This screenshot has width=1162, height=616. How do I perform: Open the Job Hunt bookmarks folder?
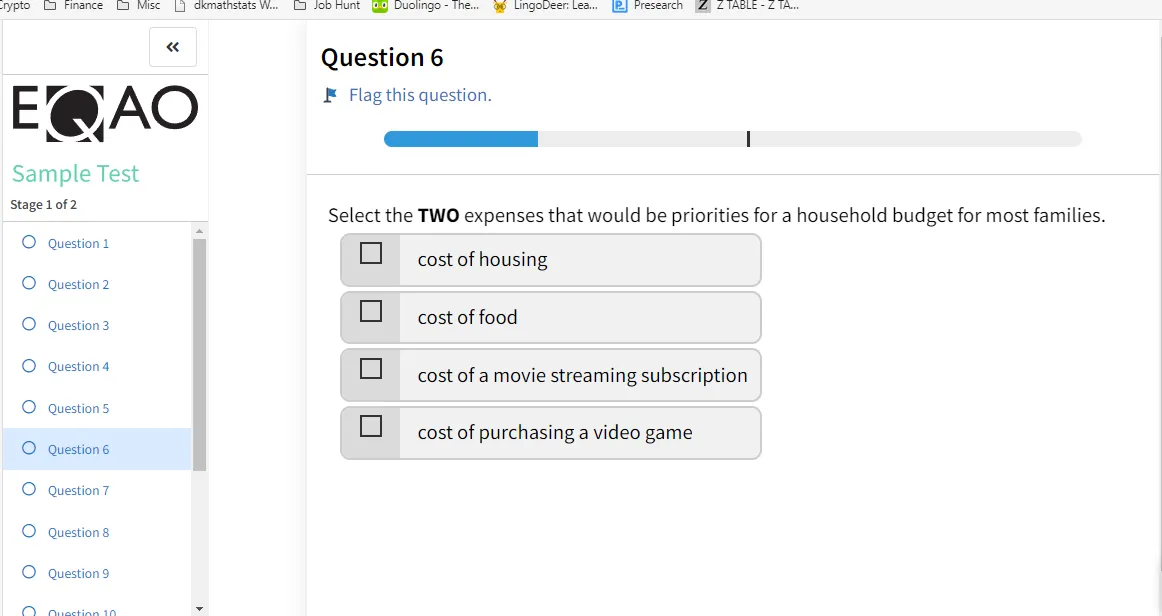click(327, 5)
